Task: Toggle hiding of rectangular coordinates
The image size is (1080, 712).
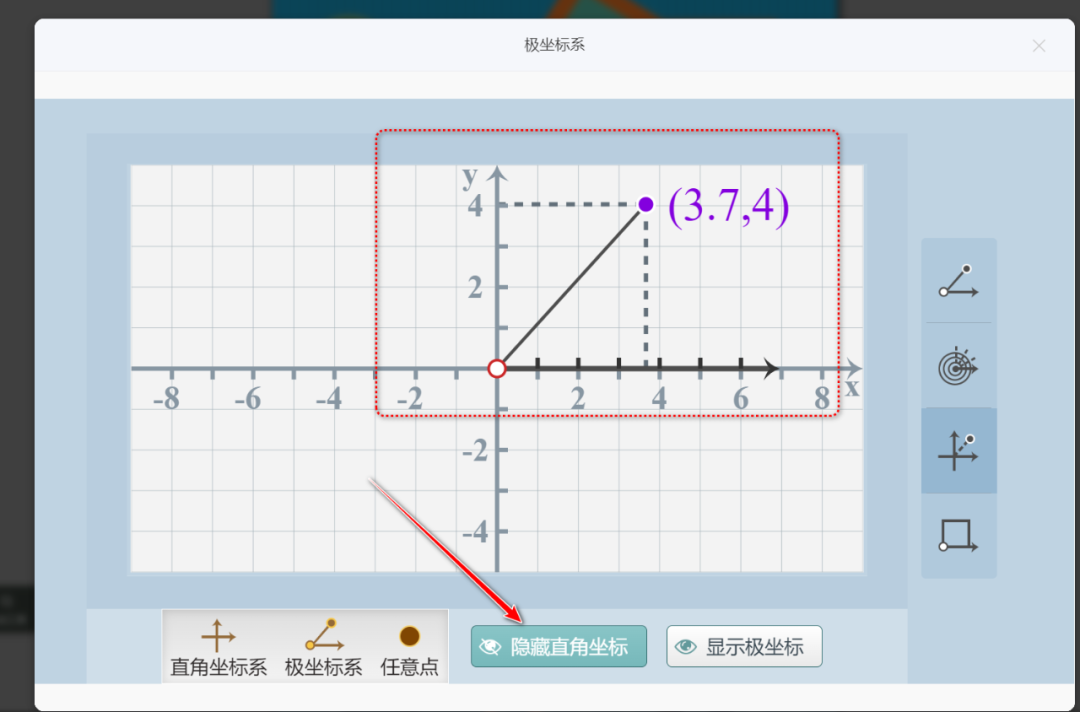Action: tap(558, 646)
